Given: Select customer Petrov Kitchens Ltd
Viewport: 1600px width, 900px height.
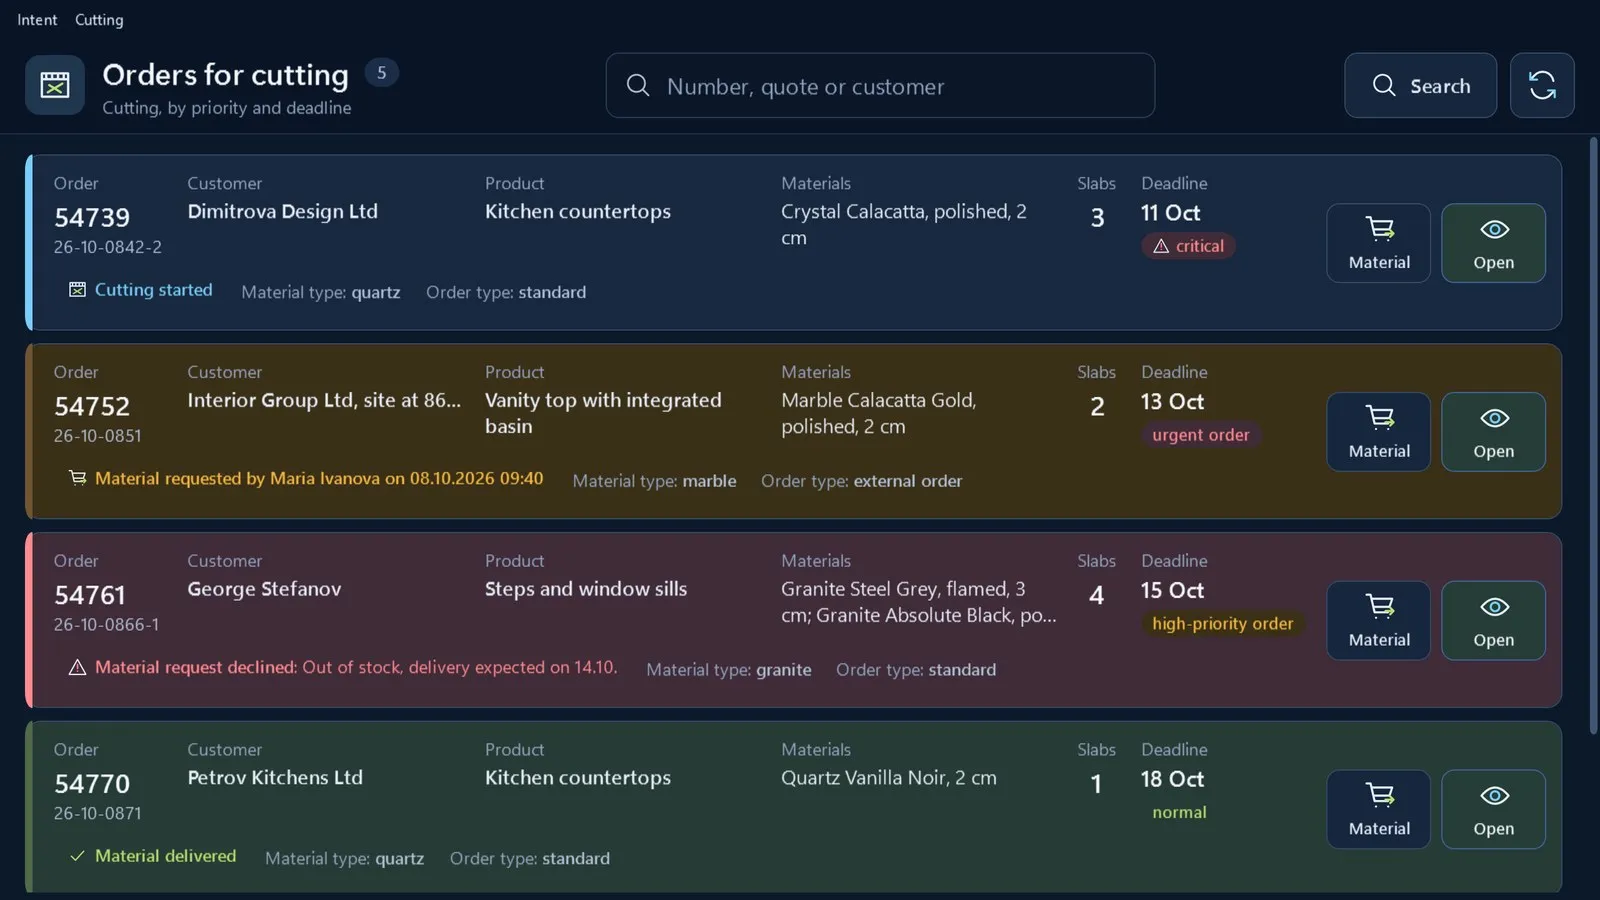Looking at the screenshot, I should [x=275, y=778].
